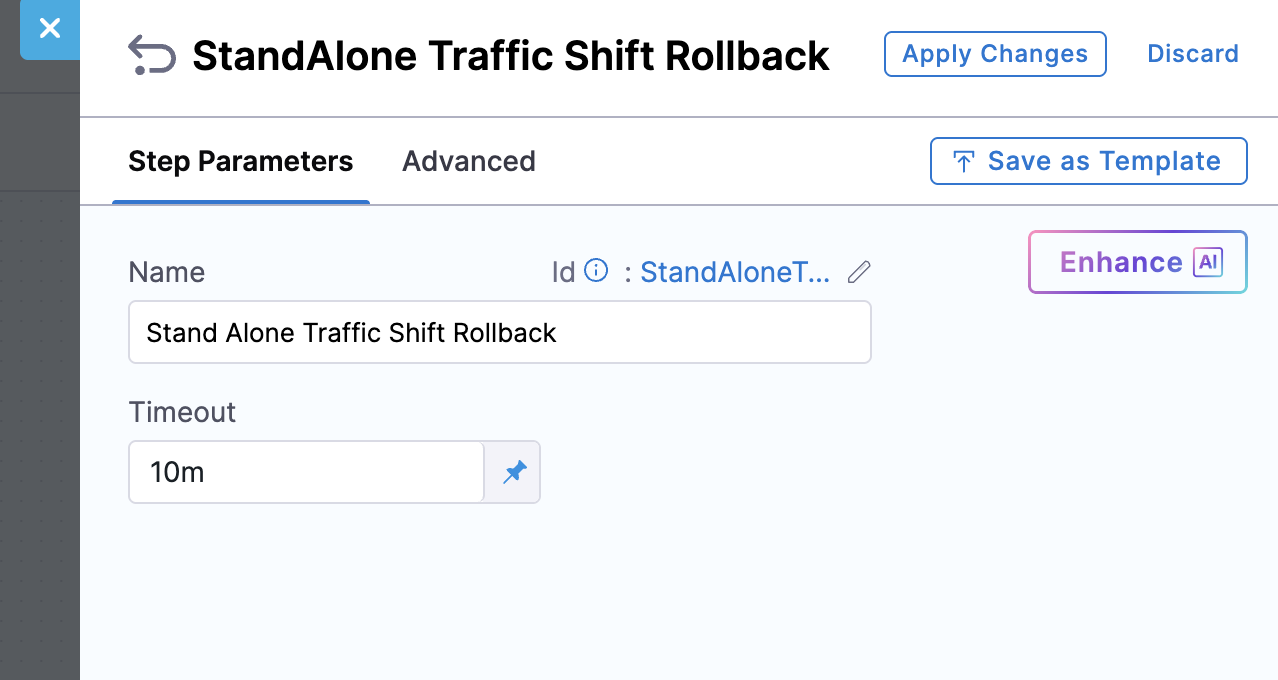
Task: Click the pencil icon to edit Id
Action: point(859,272)
